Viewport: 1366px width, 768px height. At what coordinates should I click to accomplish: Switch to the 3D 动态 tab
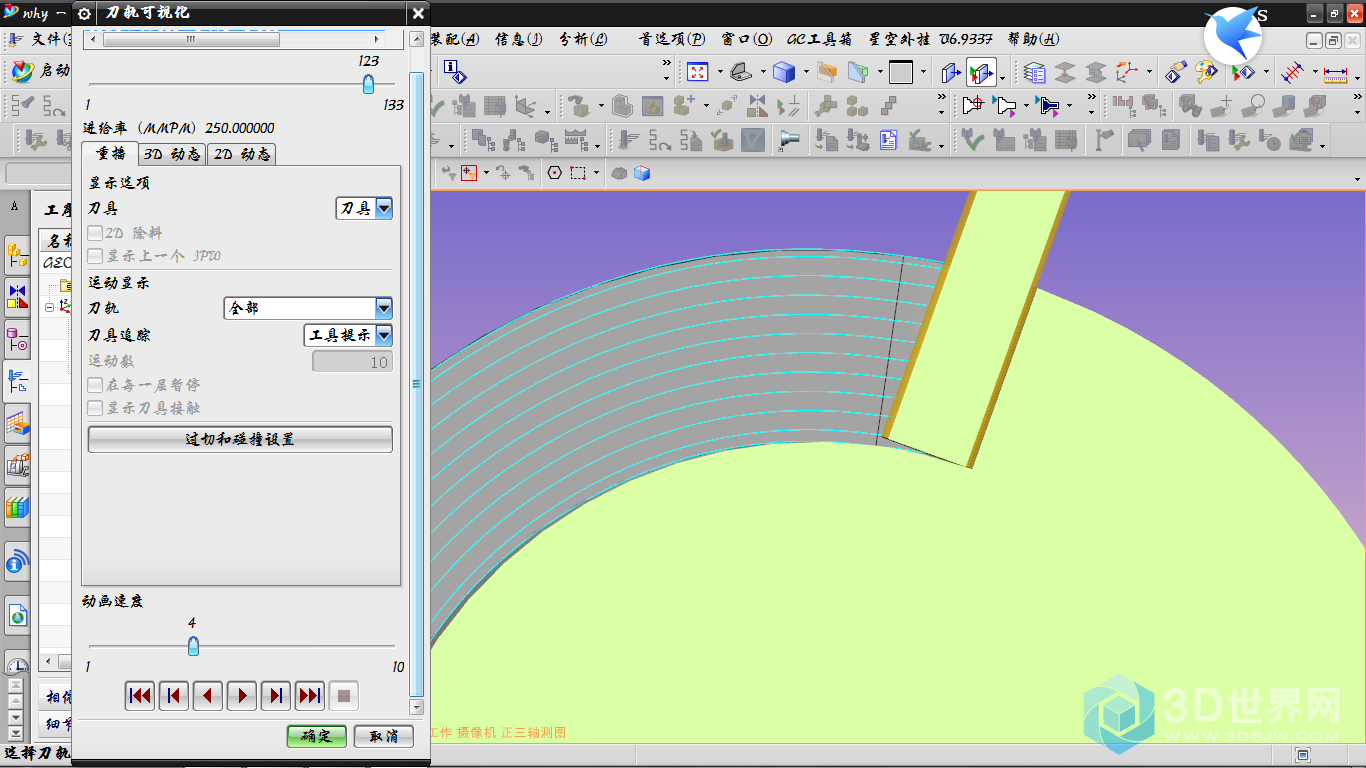(x=172, y=154)
